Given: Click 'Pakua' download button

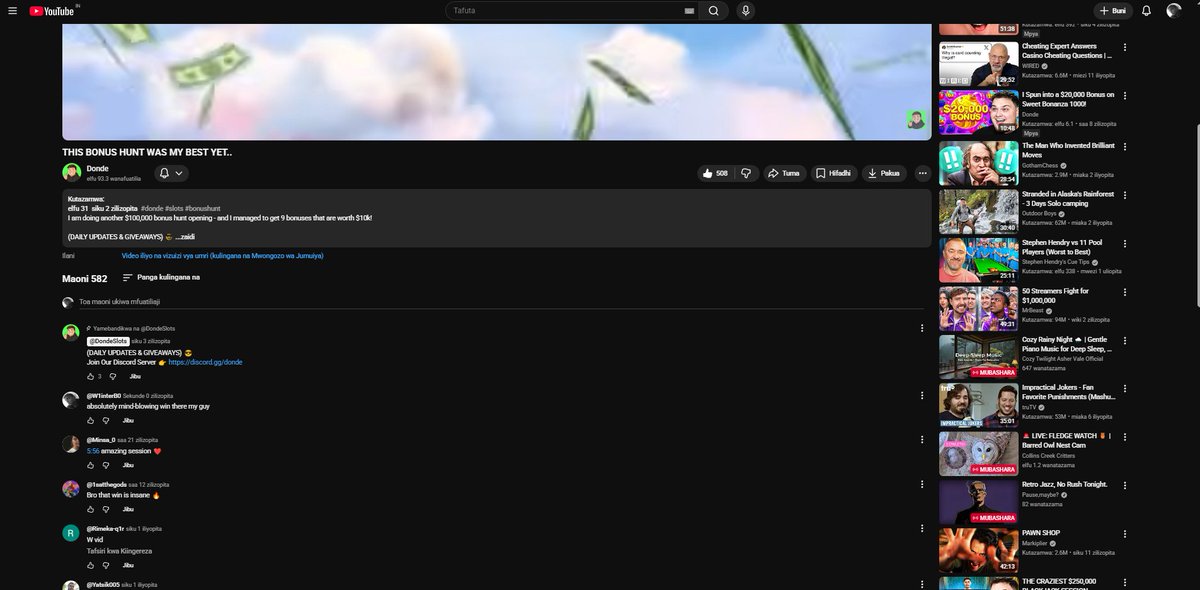Looking at the screenshot, I should [884, 173].
